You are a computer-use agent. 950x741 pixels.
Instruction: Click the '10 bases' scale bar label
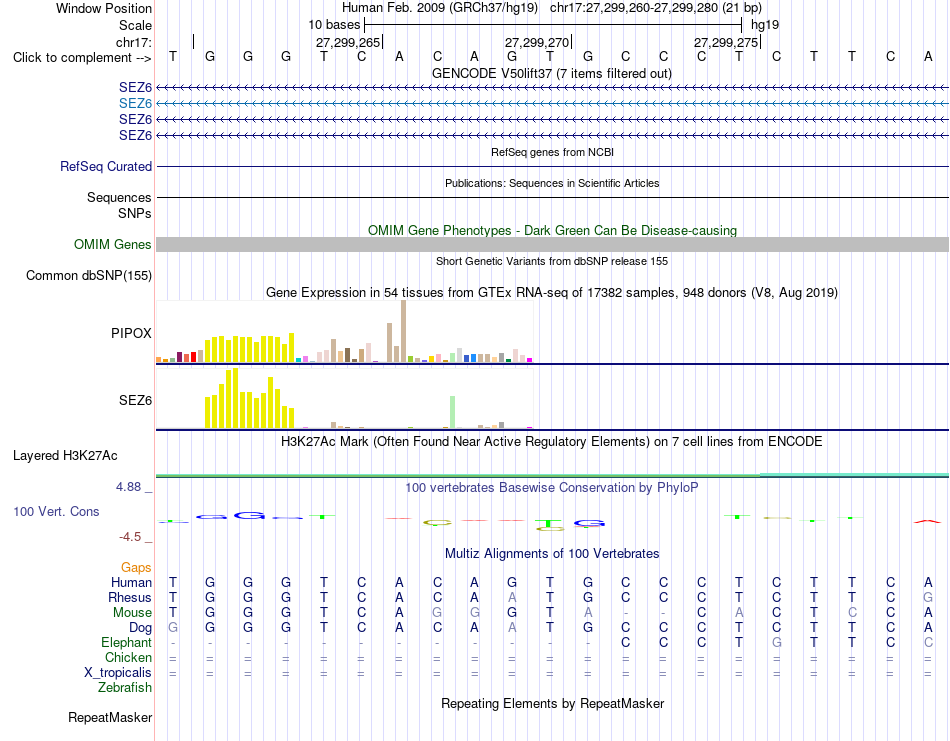[x=334, y=25]
